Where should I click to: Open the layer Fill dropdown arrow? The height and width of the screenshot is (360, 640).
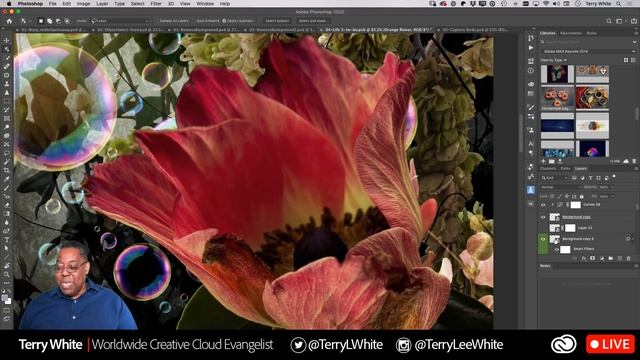pyautogui.click(x=612, y=196)
